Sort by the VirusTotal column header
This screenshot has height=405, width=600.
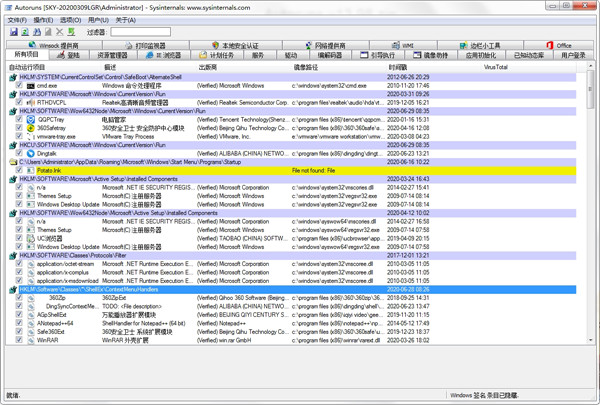coord(495,67)
